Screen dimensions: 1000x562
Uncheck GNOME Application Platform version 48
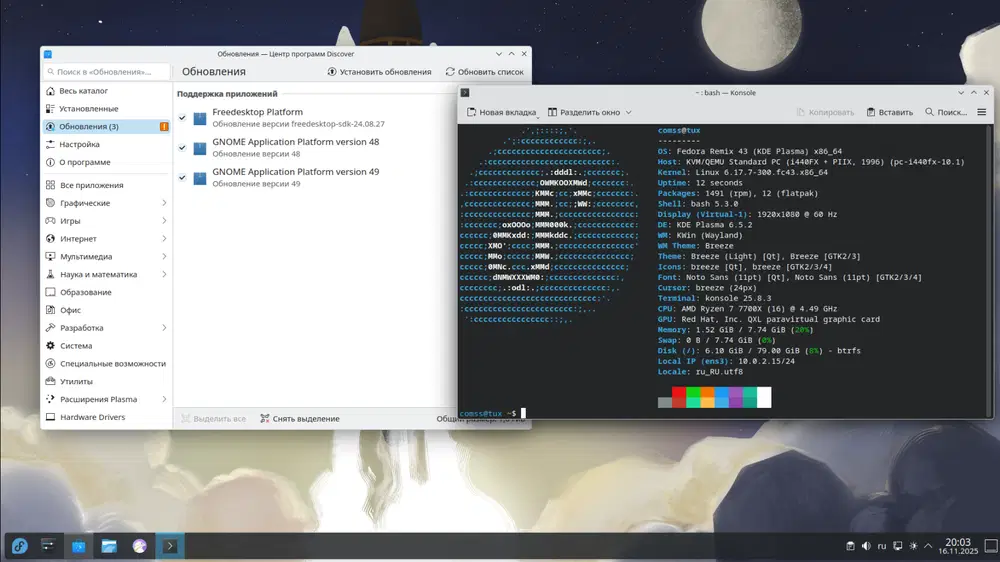pos(182,147)
